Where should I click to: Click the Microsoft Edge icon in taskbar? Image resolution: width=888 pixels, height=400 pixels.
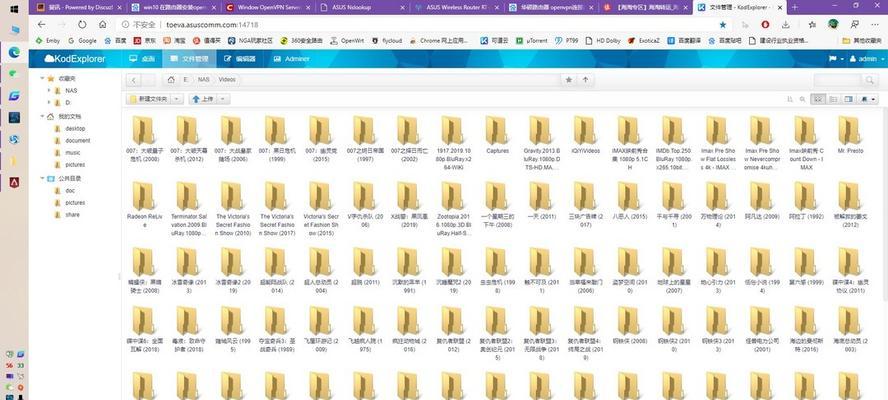tap(14, 52)
